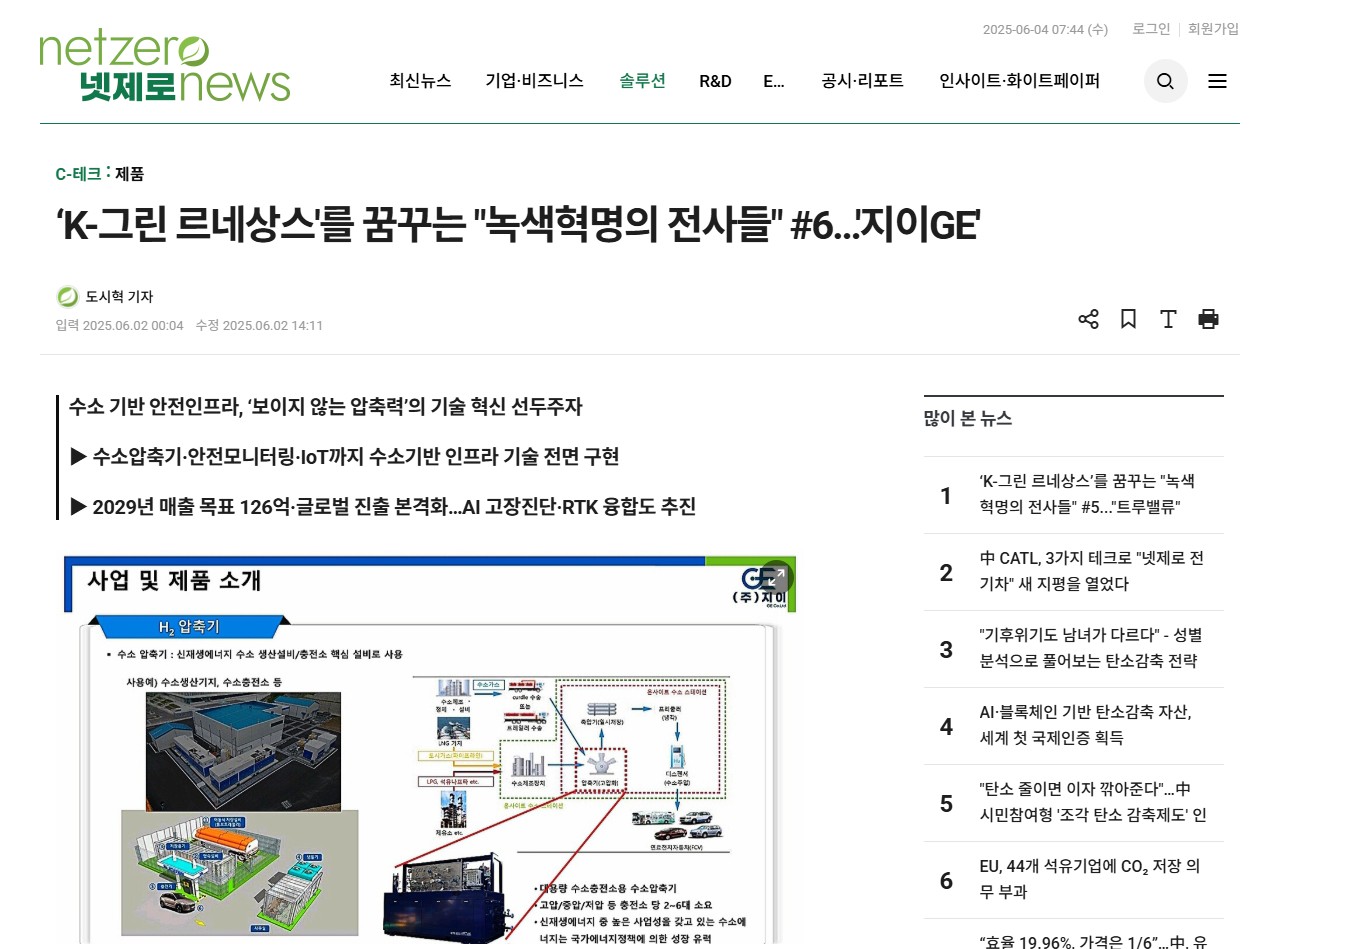
Task: Click the 로그인 link
Action: 1150,29
